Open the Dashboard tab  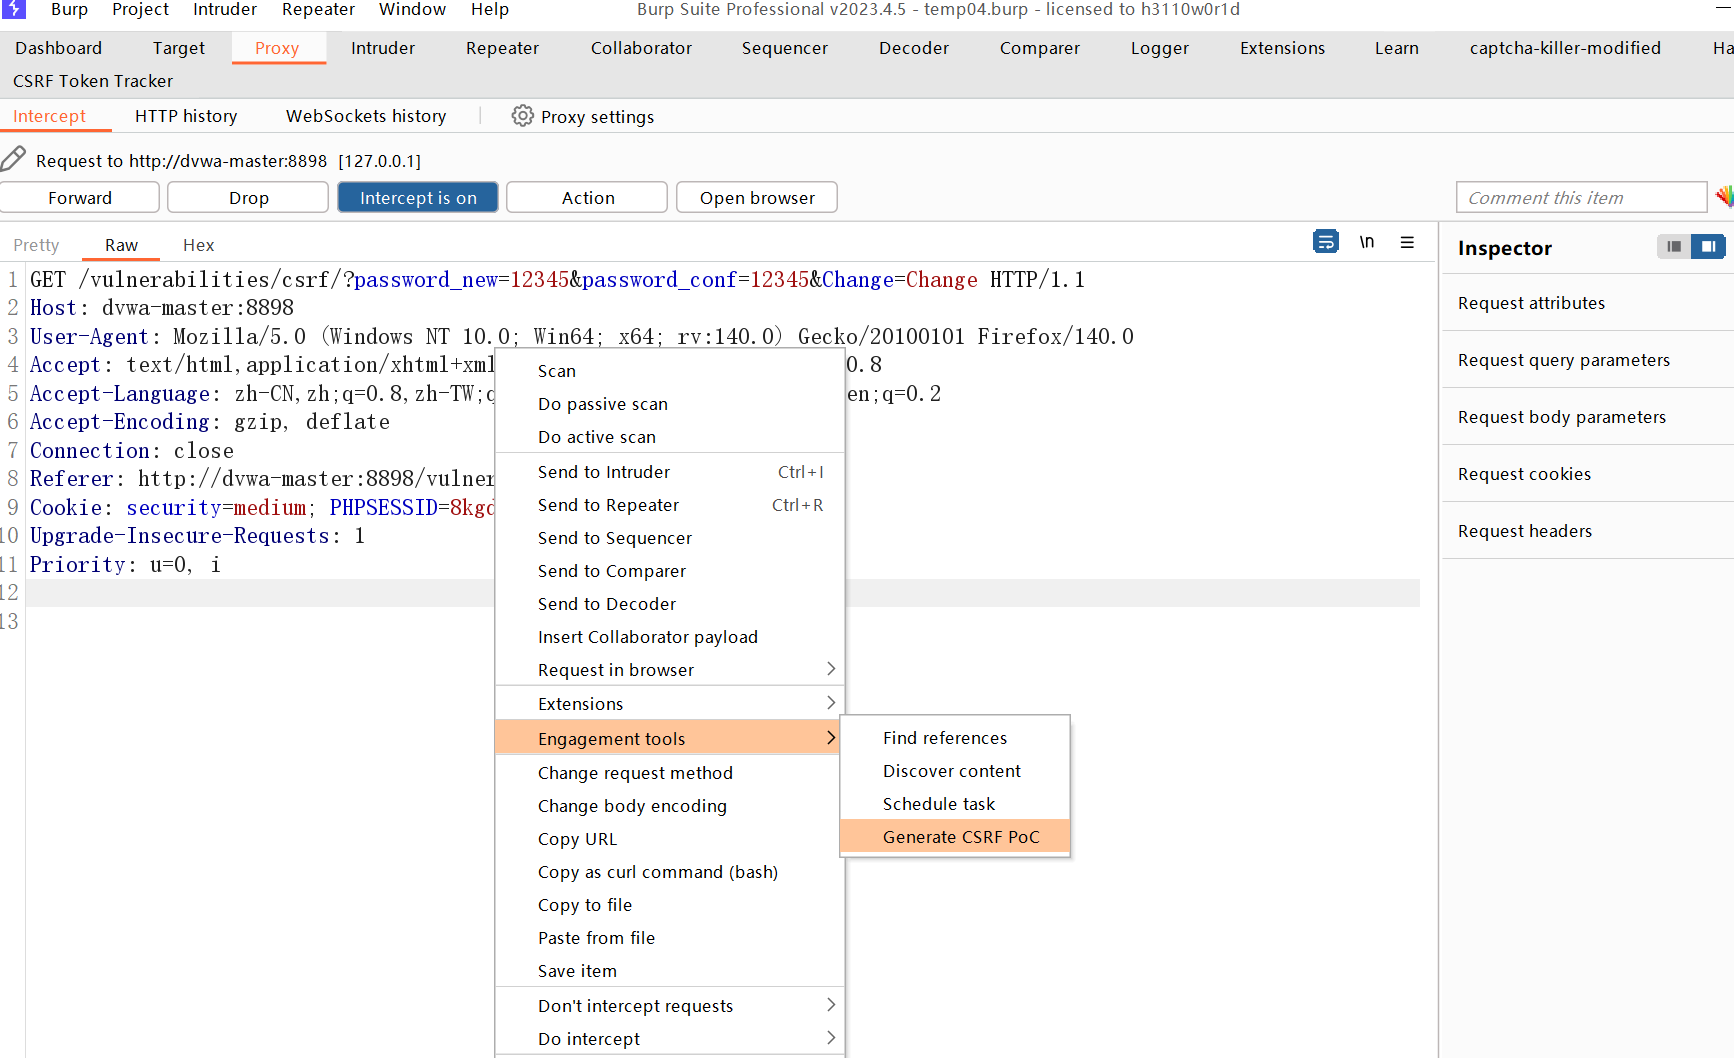59,48
